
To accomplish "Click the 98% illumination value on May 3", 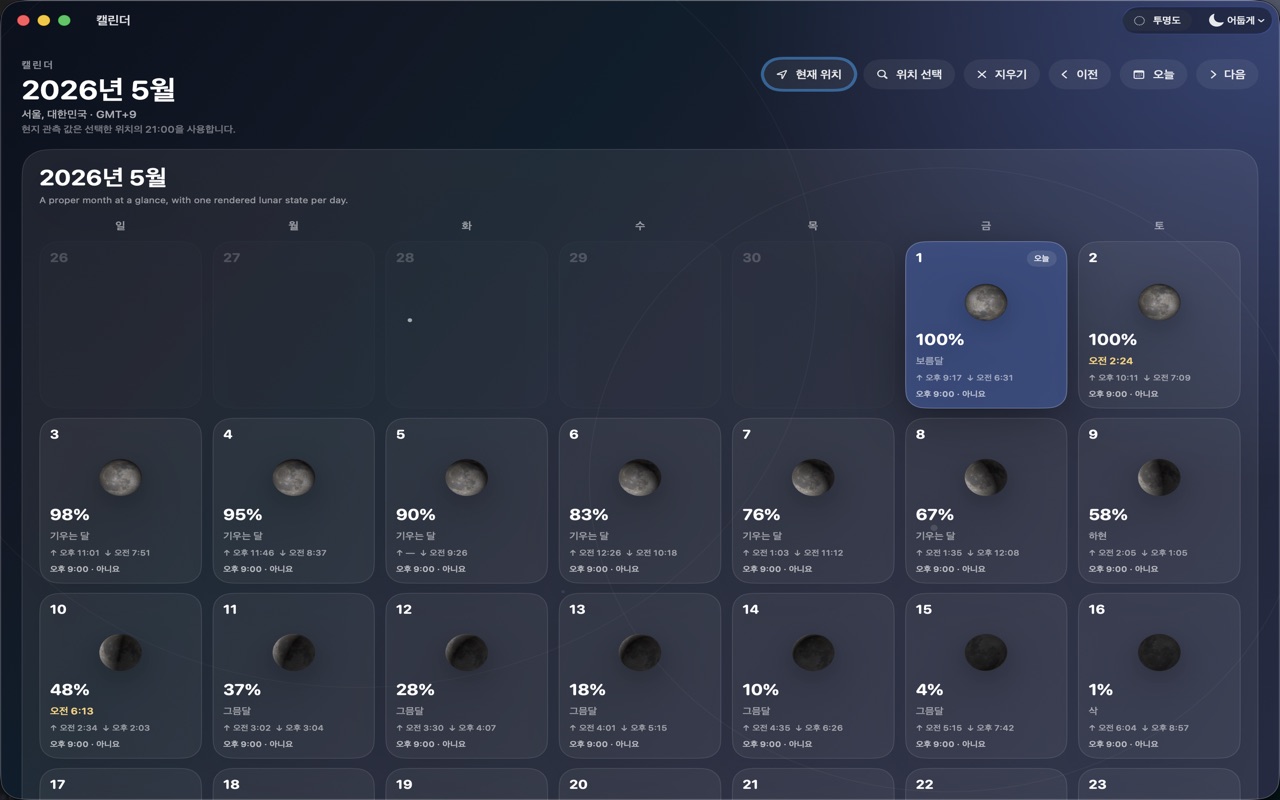I will click(x=70, y=515).
